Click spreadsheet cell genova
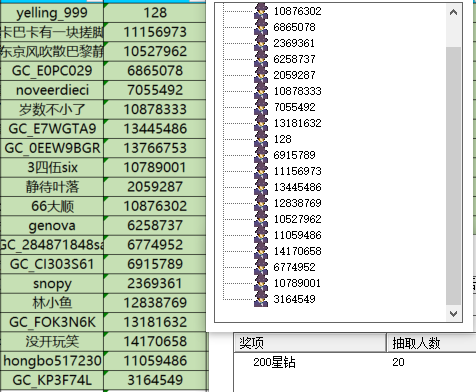 click(52, 225)
